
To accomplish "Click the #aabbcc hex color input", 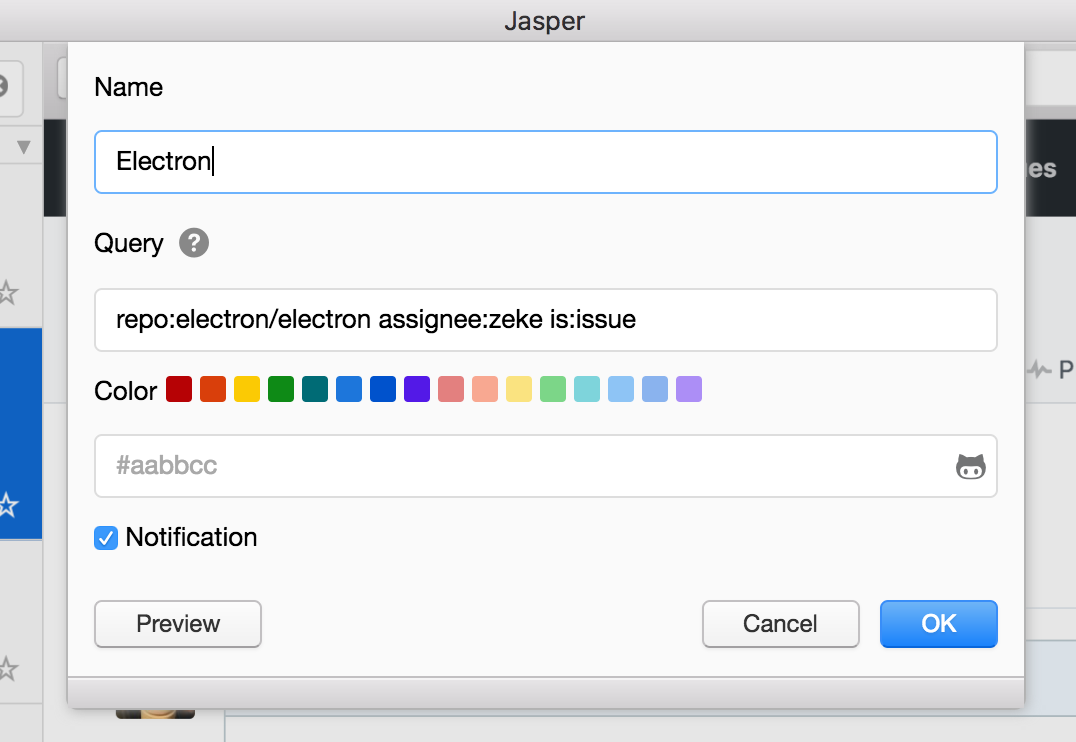I will click(x=520, y=466).
